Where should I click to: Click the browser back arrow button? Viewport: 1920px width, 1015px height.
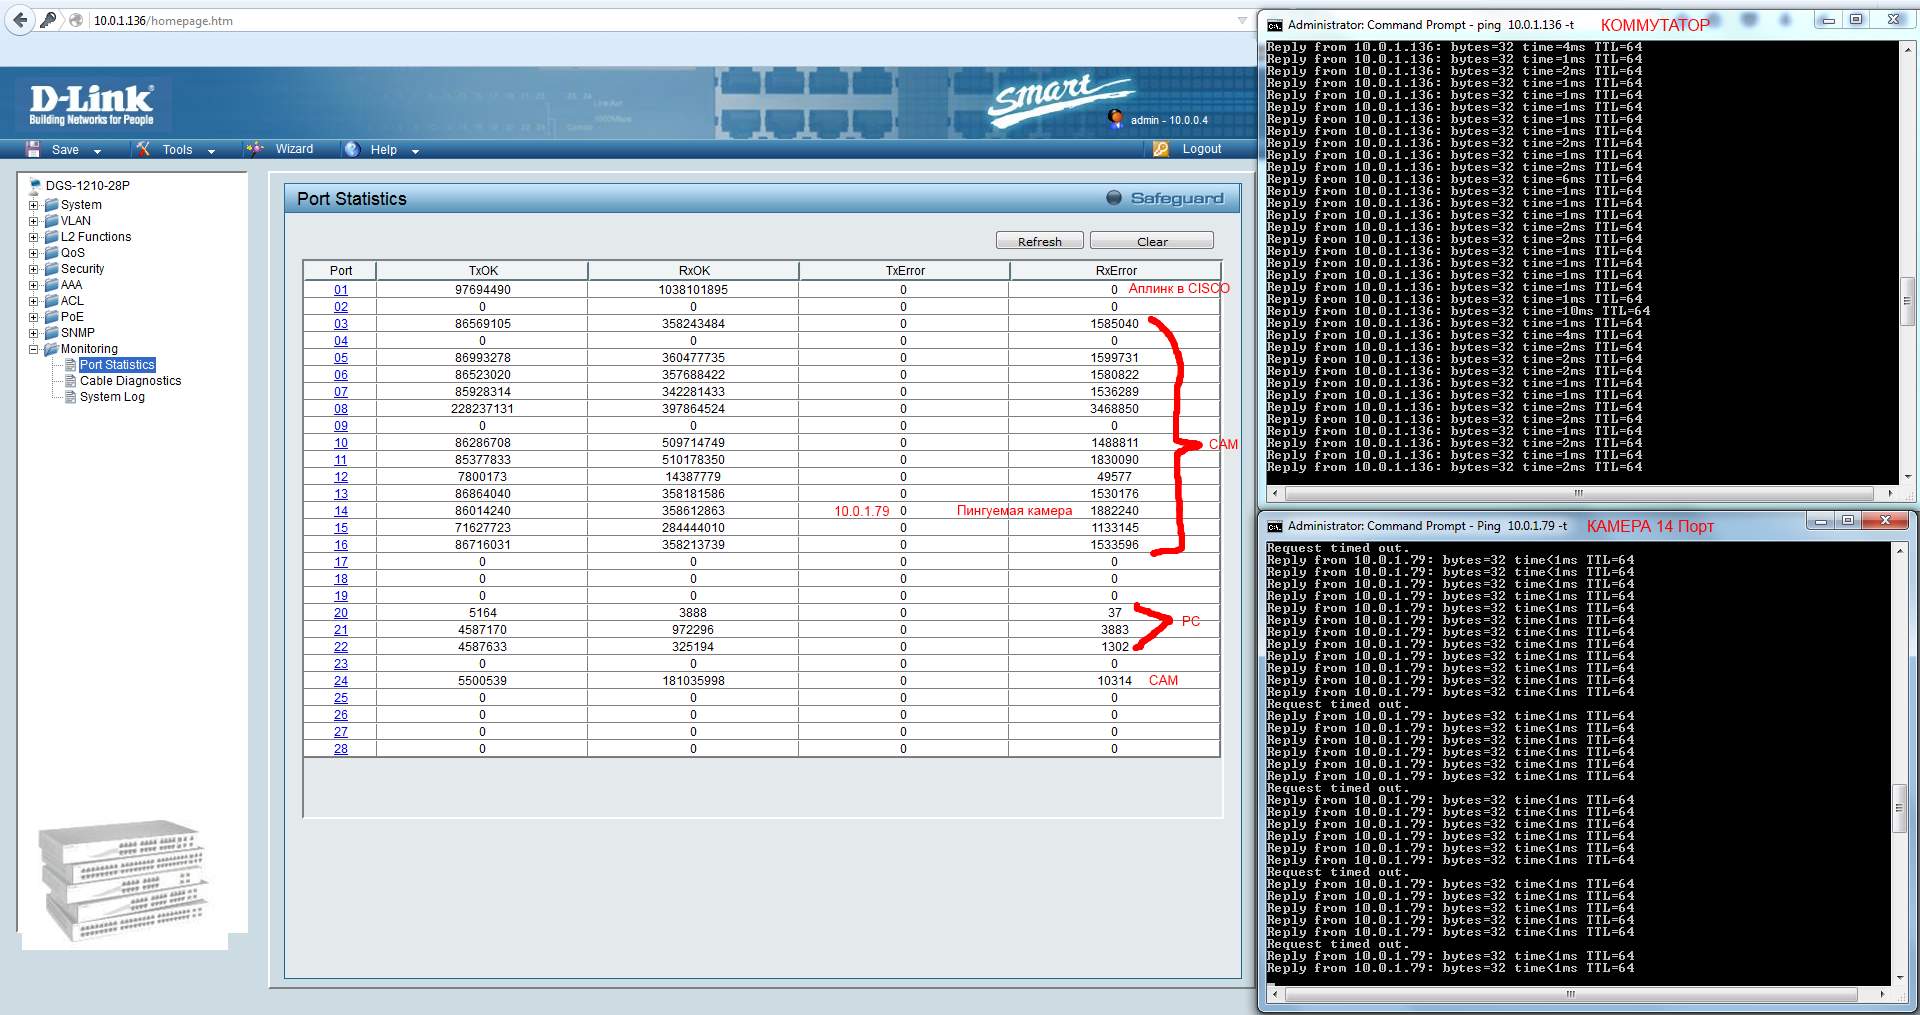point(20,20)
